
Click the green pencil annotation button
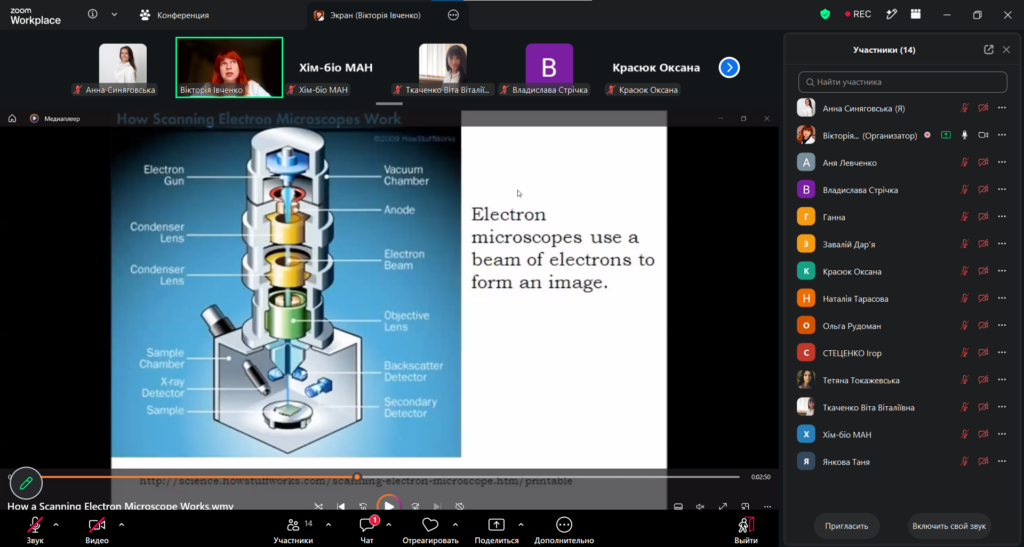pyautogui.click(x=26, y=483)
